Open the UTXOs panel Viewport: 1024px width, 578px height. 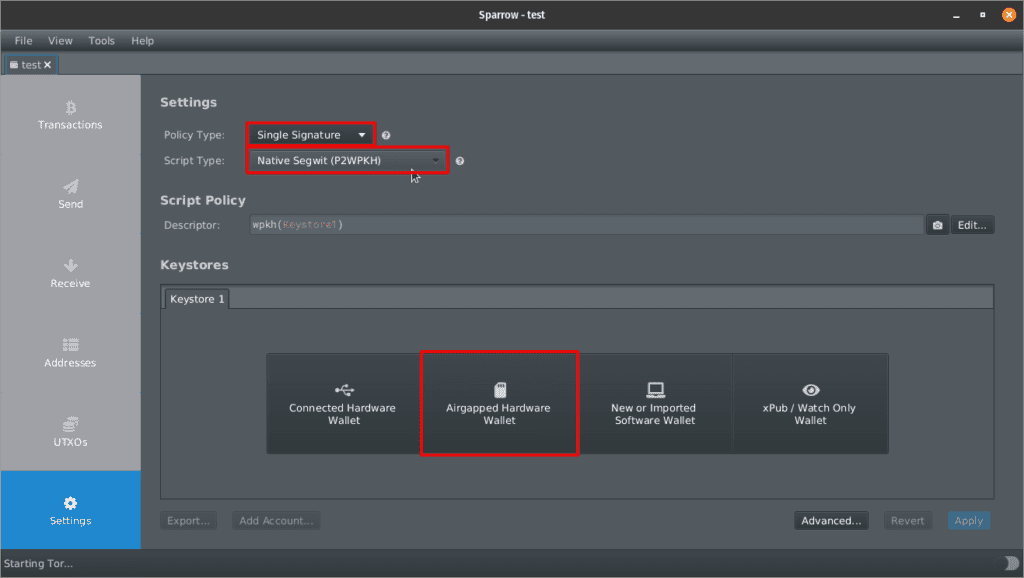71,432
